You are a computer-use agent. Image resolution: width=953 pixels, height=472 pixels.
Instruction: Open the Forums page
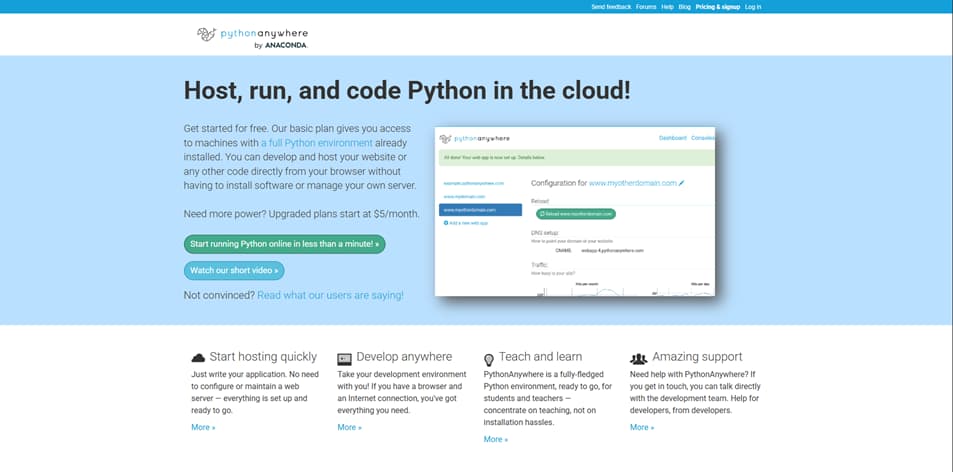coord(646,7)
